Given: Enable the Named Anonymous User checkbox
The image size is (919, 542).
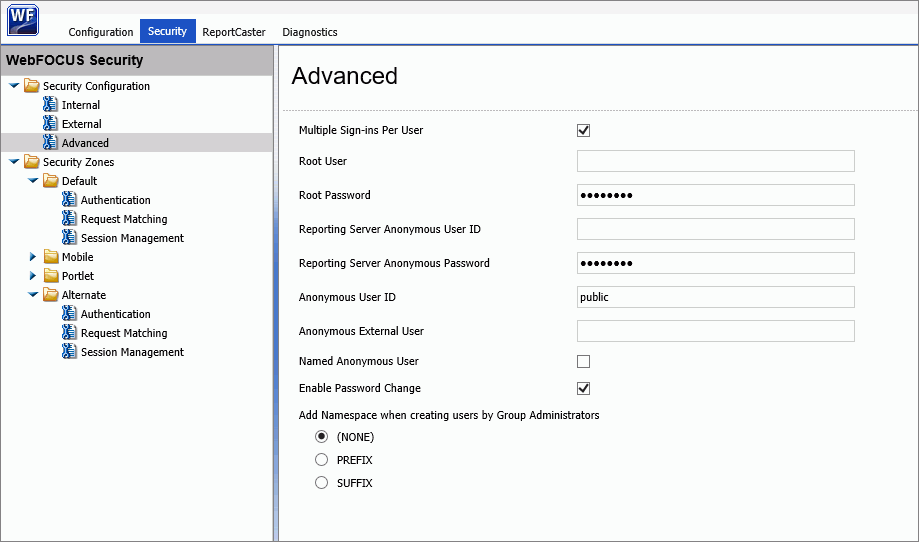Looking at the screenshot, I should 583,361.
